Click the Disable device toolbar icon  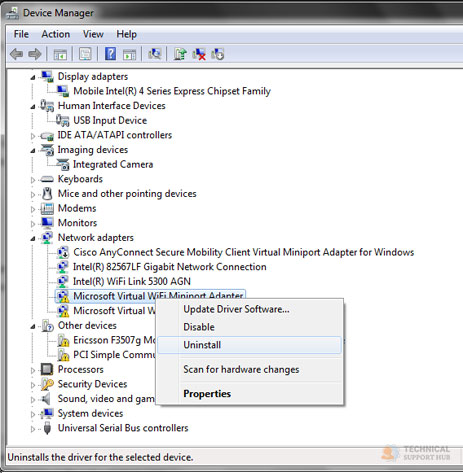pyautogui.click(x=218, y=54)
